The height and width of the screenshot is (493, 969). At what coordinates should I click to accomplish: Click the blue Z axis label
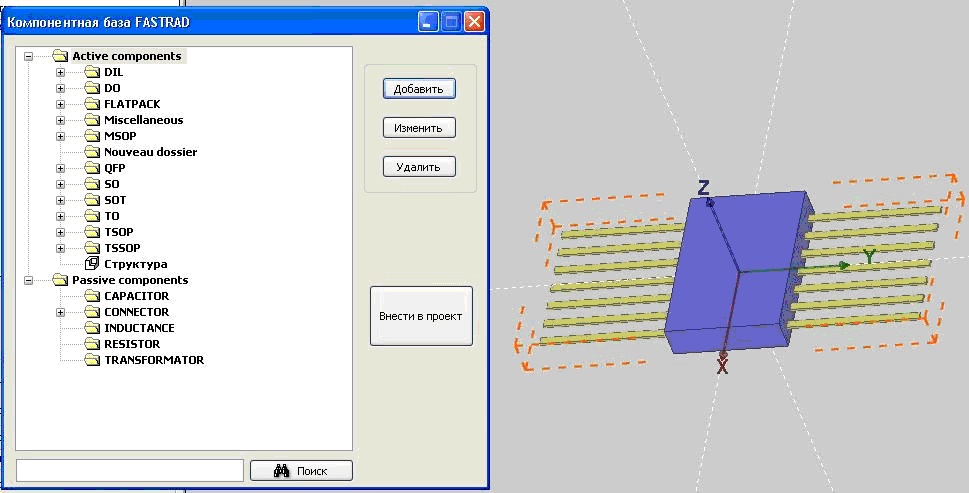[703, 188]
